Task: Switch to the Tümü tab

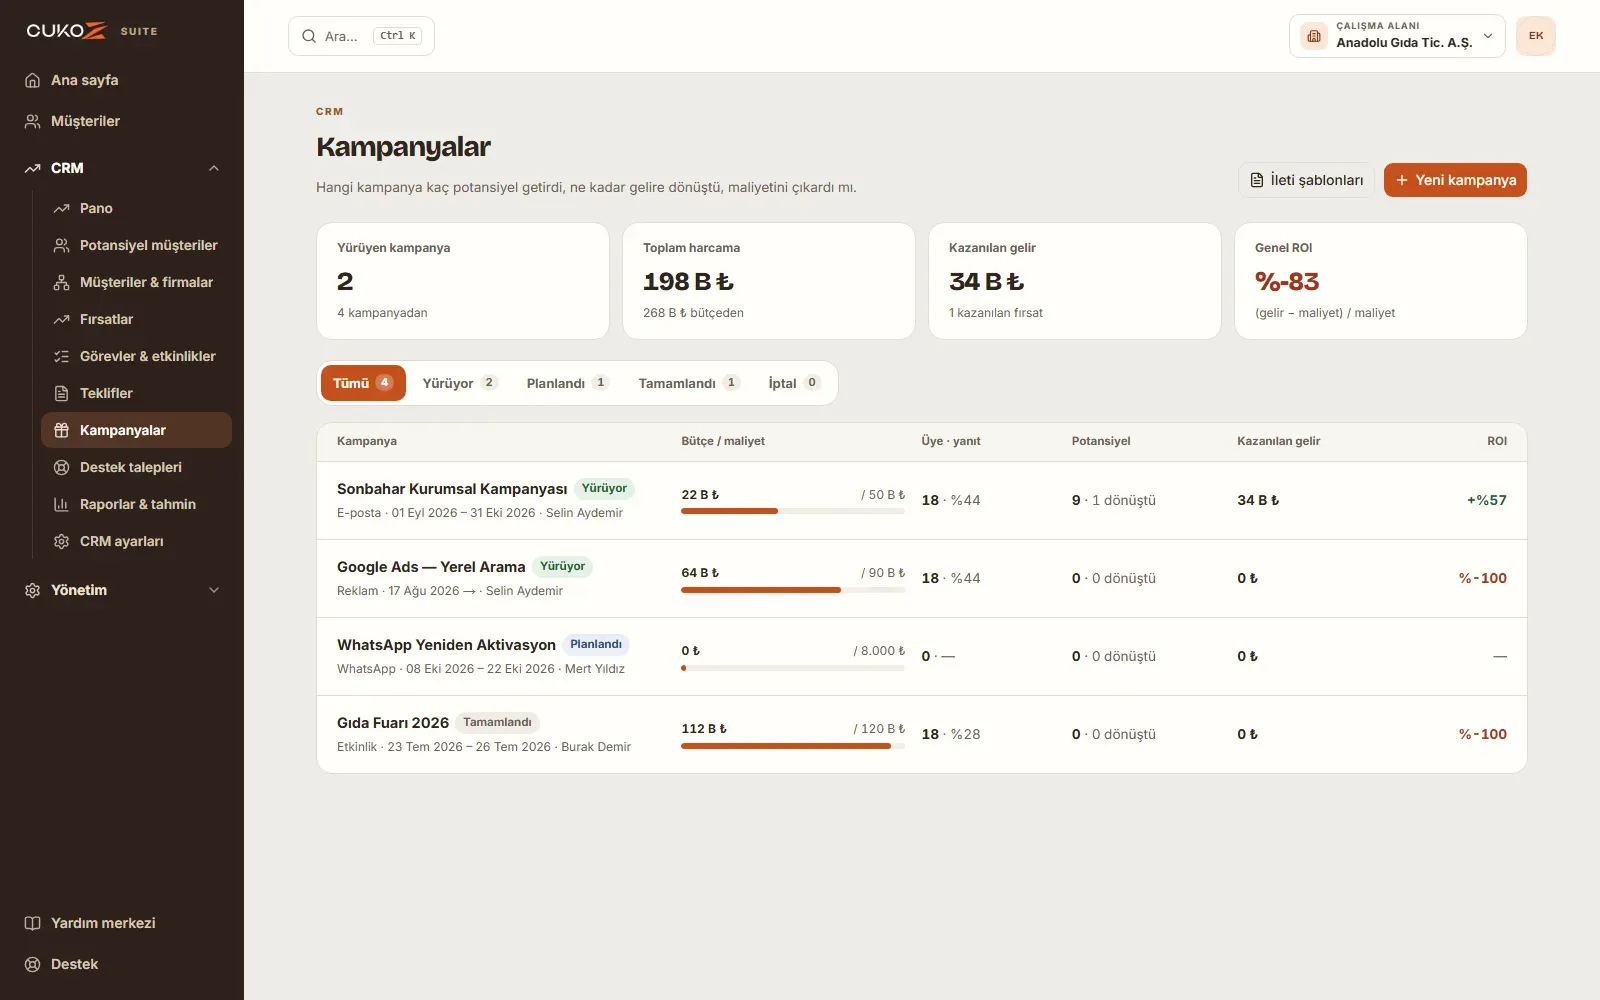Action: [x=363, y=383]
